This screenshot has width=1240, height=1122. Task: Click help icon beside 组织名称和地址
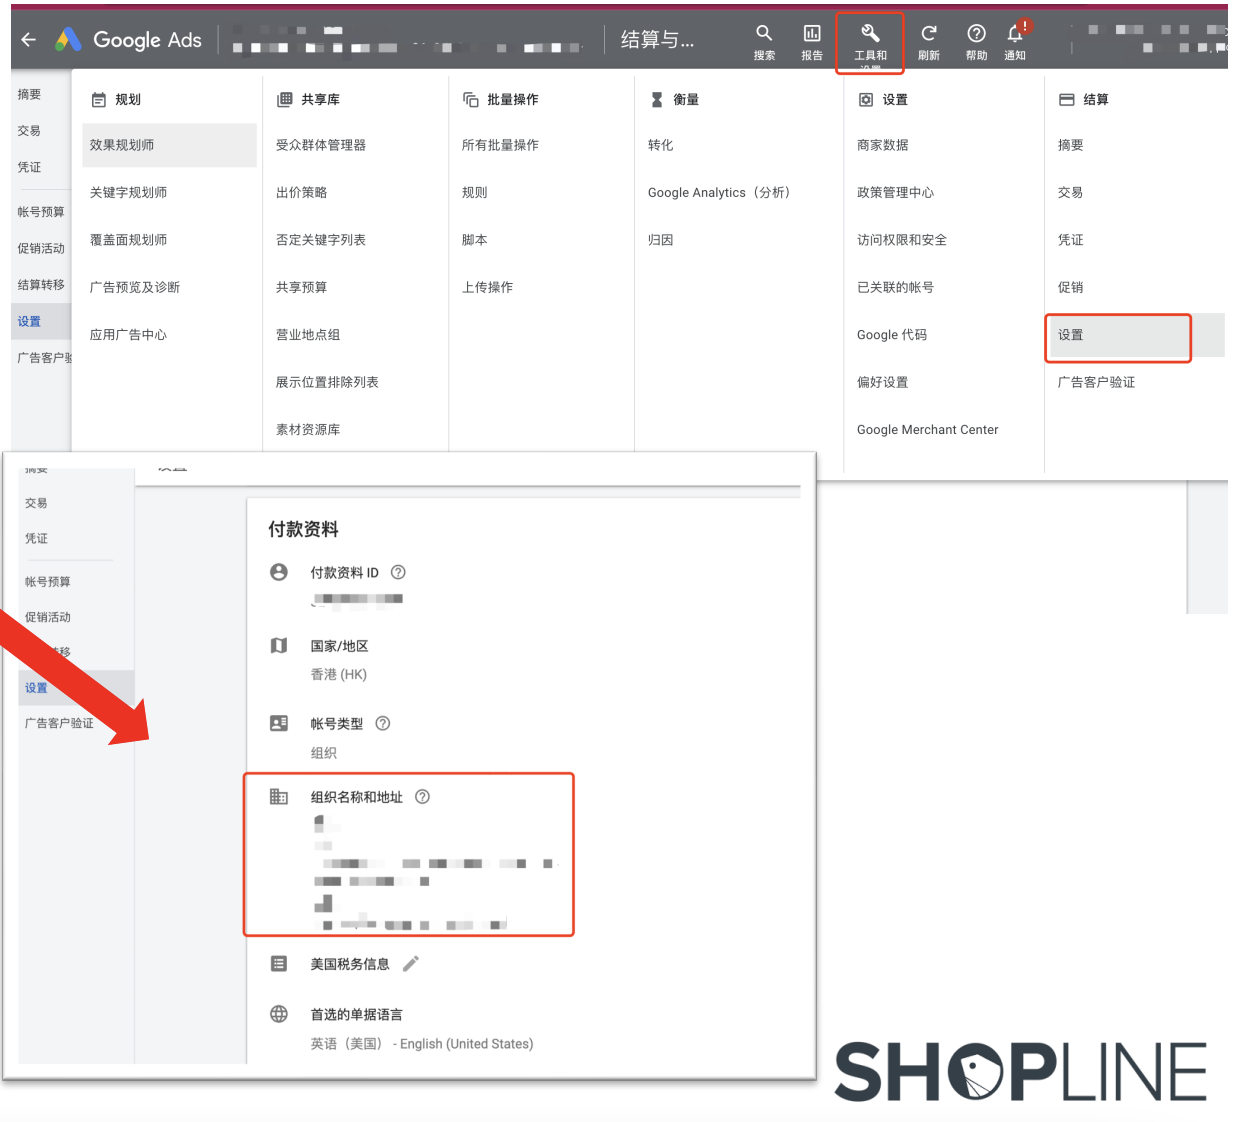point(422,797)
